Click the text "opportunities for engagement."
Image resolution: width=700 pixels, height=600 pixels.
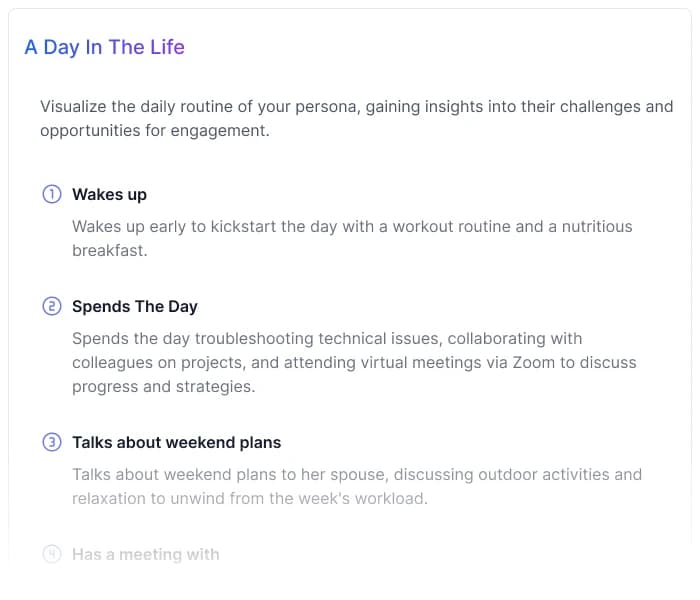(x=155, y=130)
